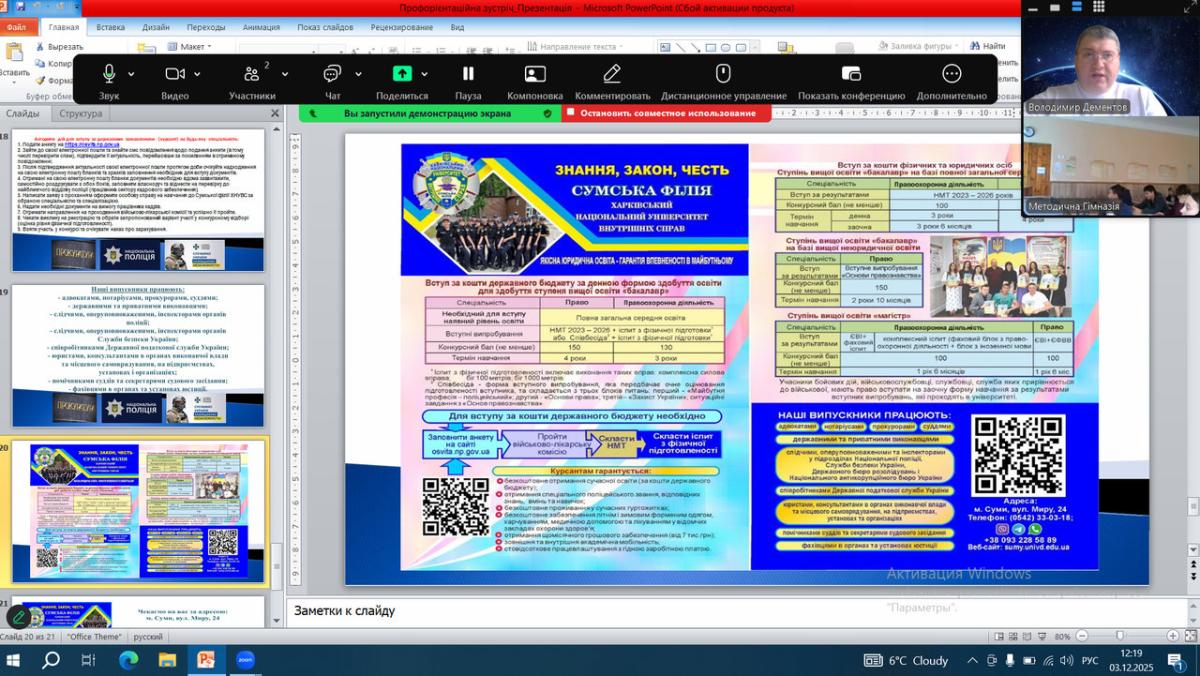Open the More (Дополнительно) options menu

click(951, 75)
